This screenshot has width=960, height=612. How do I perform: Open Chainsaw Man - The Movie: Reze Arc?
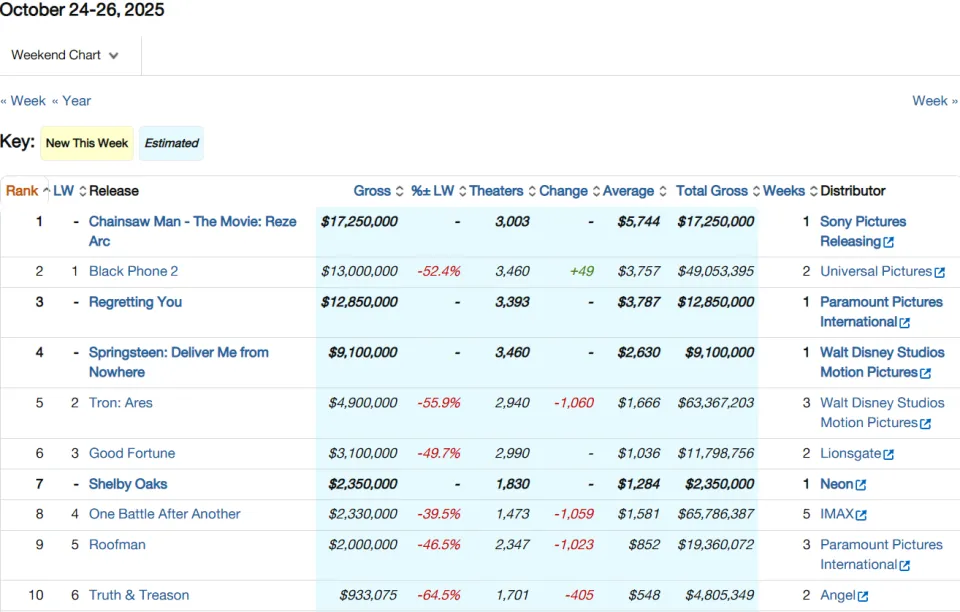pyautogui.click(x=192, y=231)
